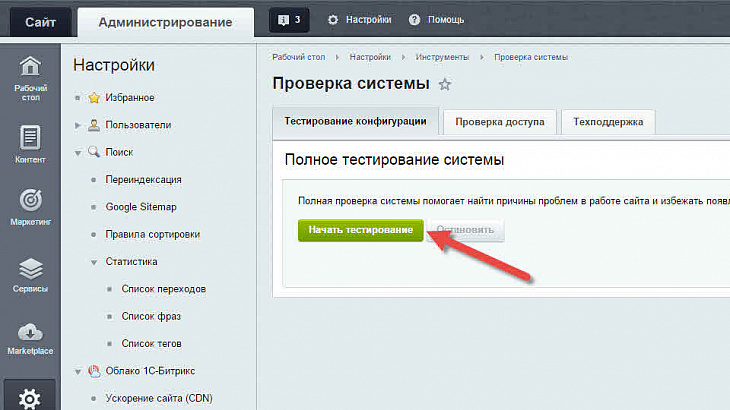Click the question mark help icon

414,20
